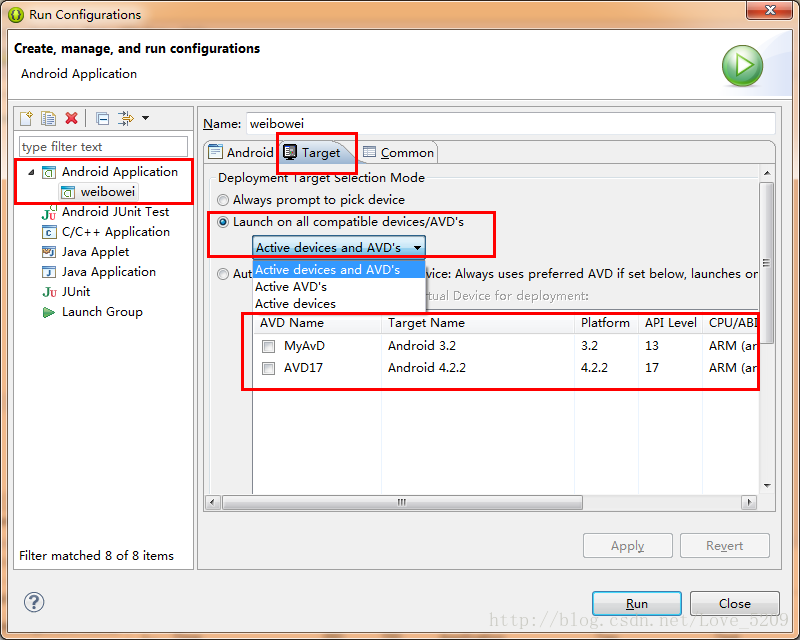Image resolution: width=800 pixels, height=640 pixels.
Task: Click the JUnit icon in tree
Action: coord(49,292)
